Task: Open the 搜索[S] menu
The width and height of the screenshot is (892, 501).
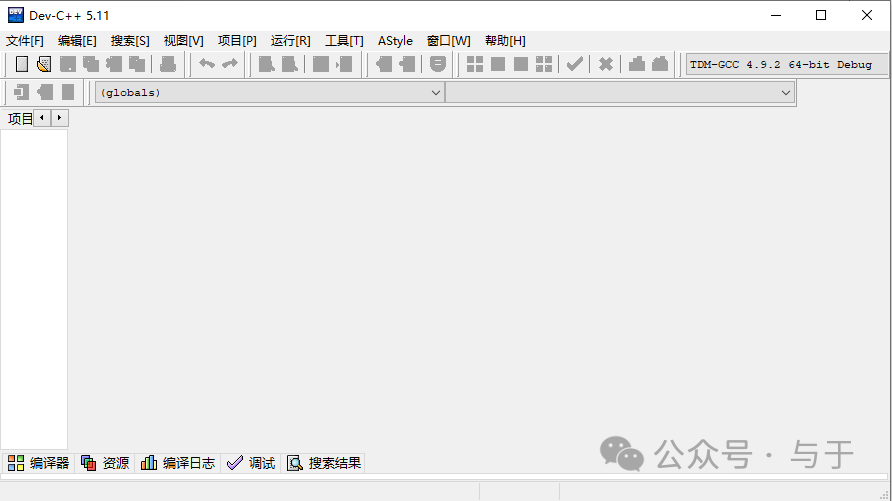Action: click(130, 41)
